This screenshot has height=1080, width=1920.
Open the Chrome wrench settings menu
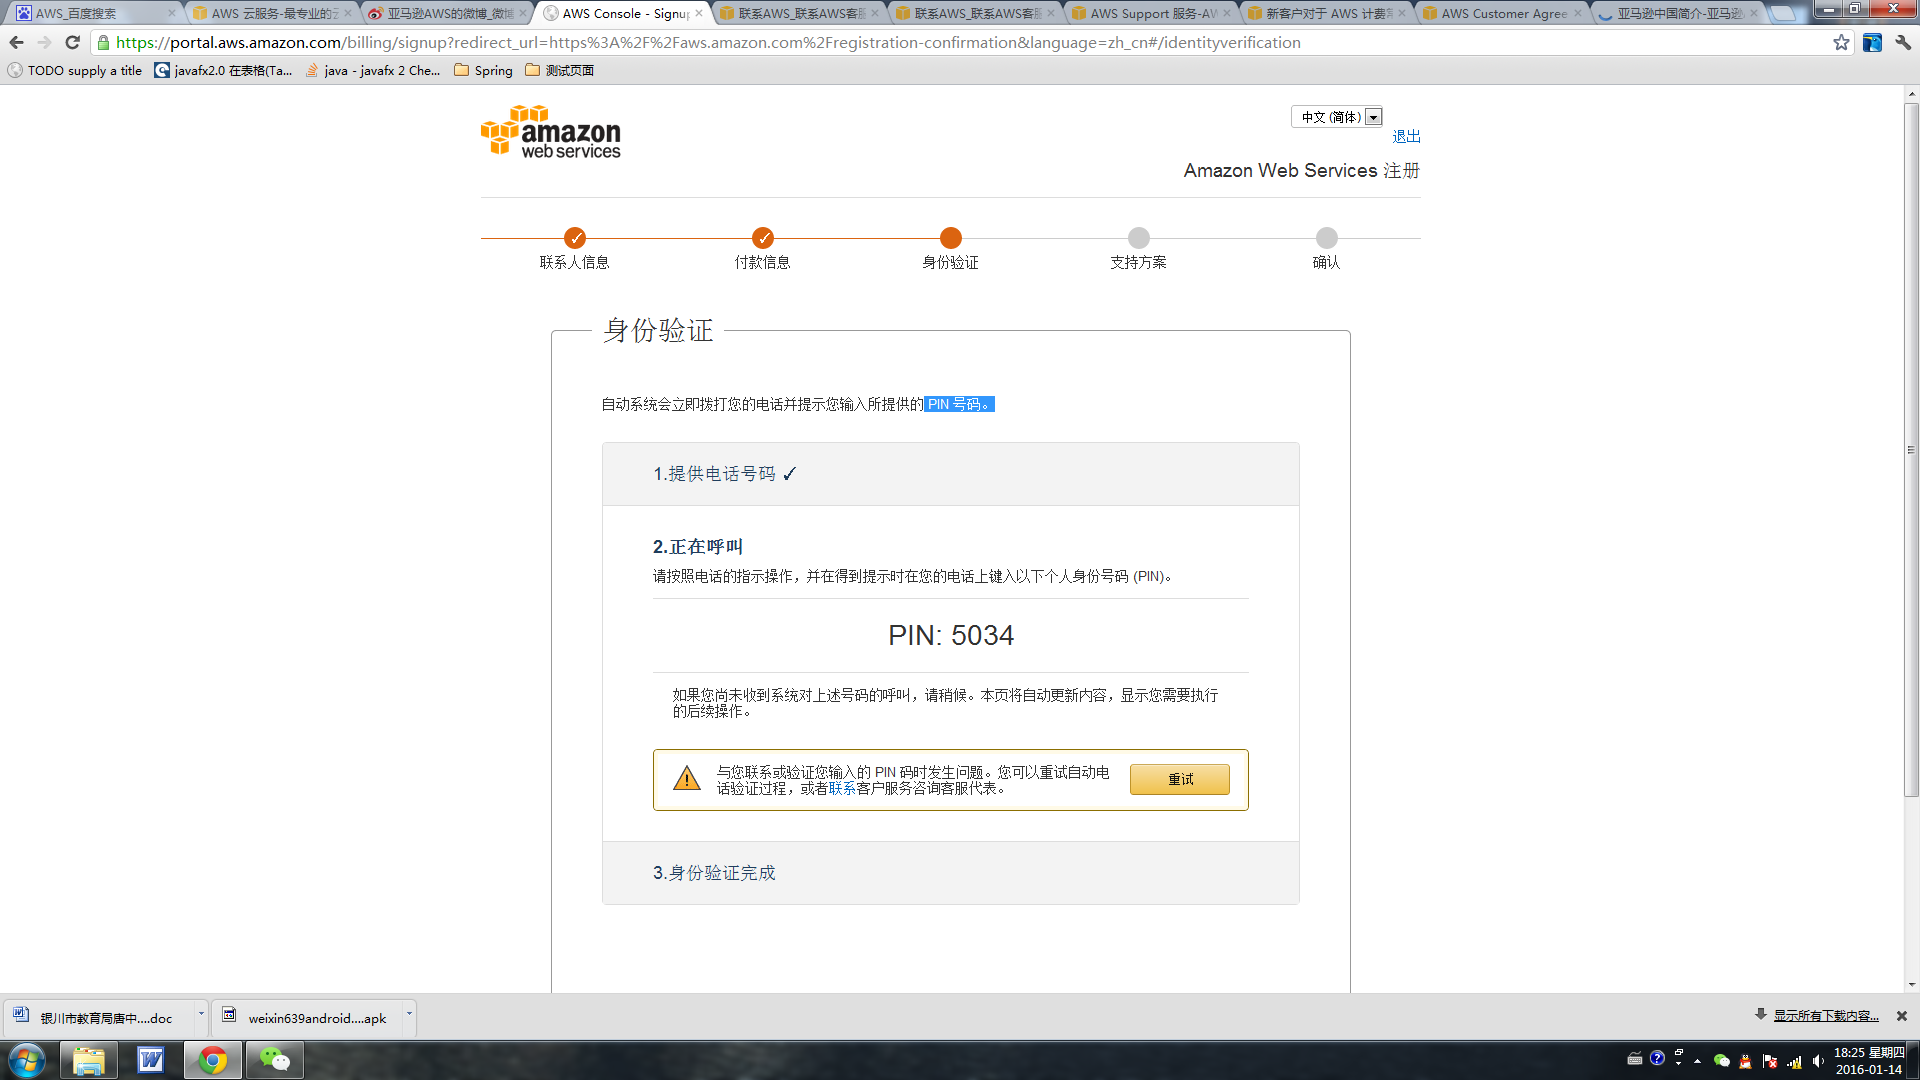pos(1903,42)
